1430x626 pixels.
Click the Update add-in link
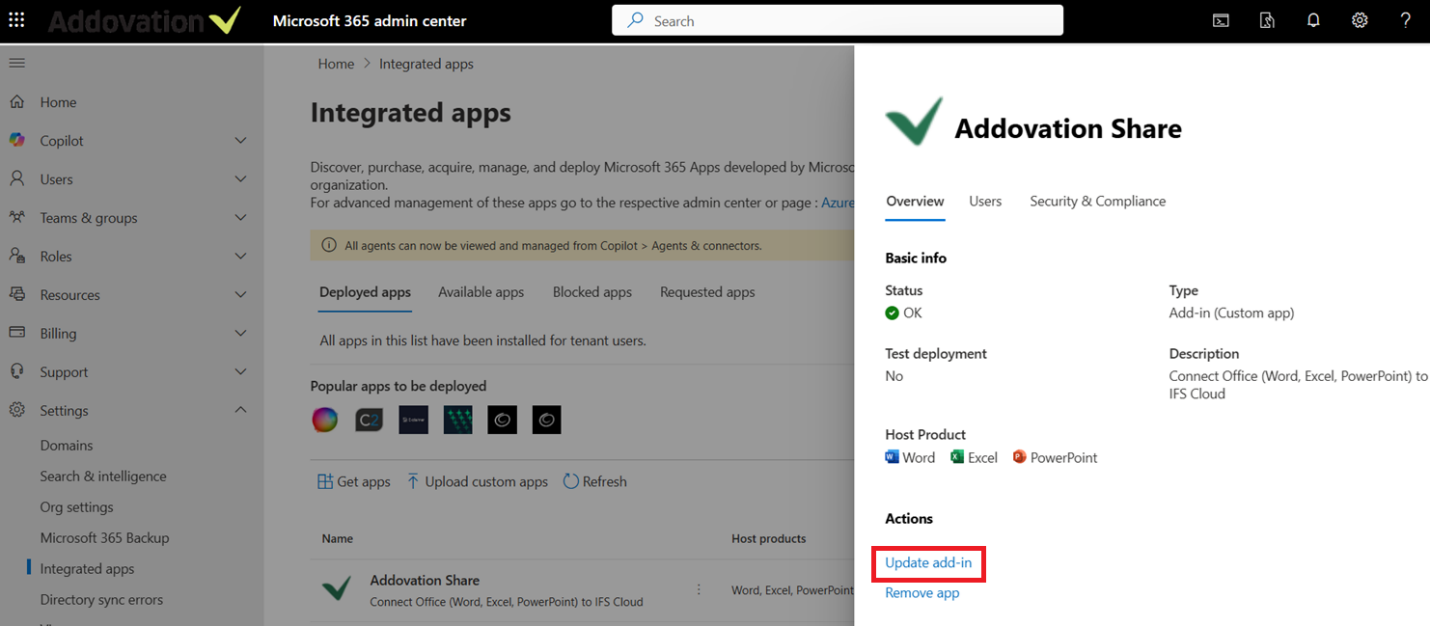click(x=928, y=563)
